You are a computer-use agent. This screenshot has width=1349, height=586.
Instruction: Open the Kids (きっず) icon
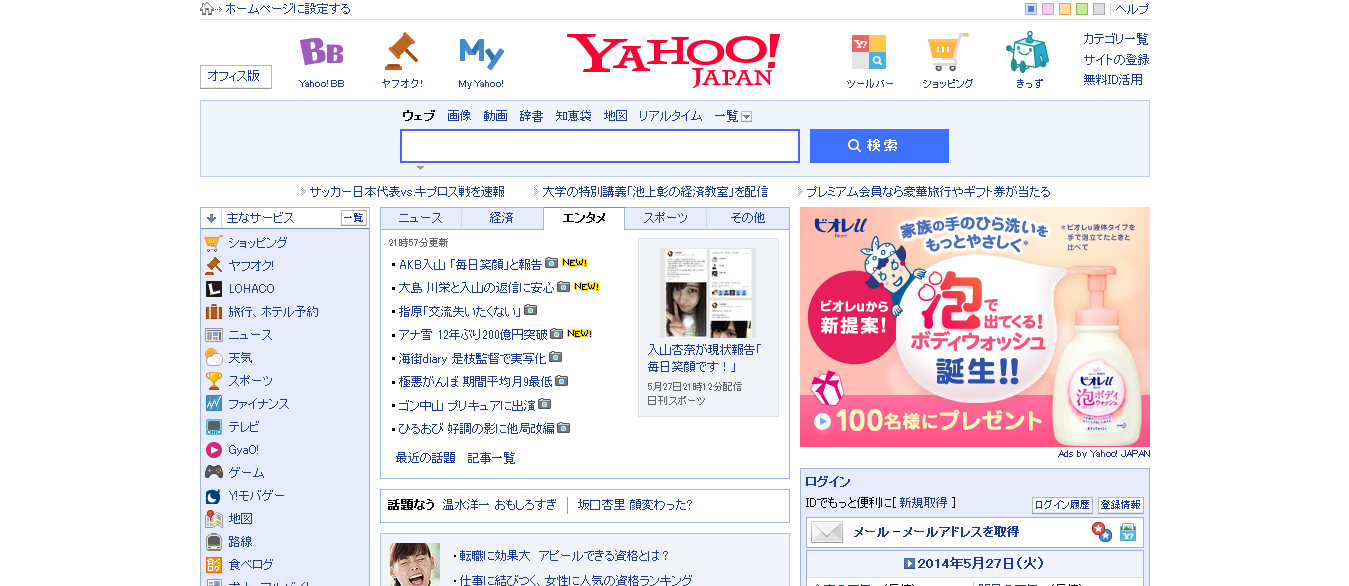pyautogui.click(x=1027, y=52)
